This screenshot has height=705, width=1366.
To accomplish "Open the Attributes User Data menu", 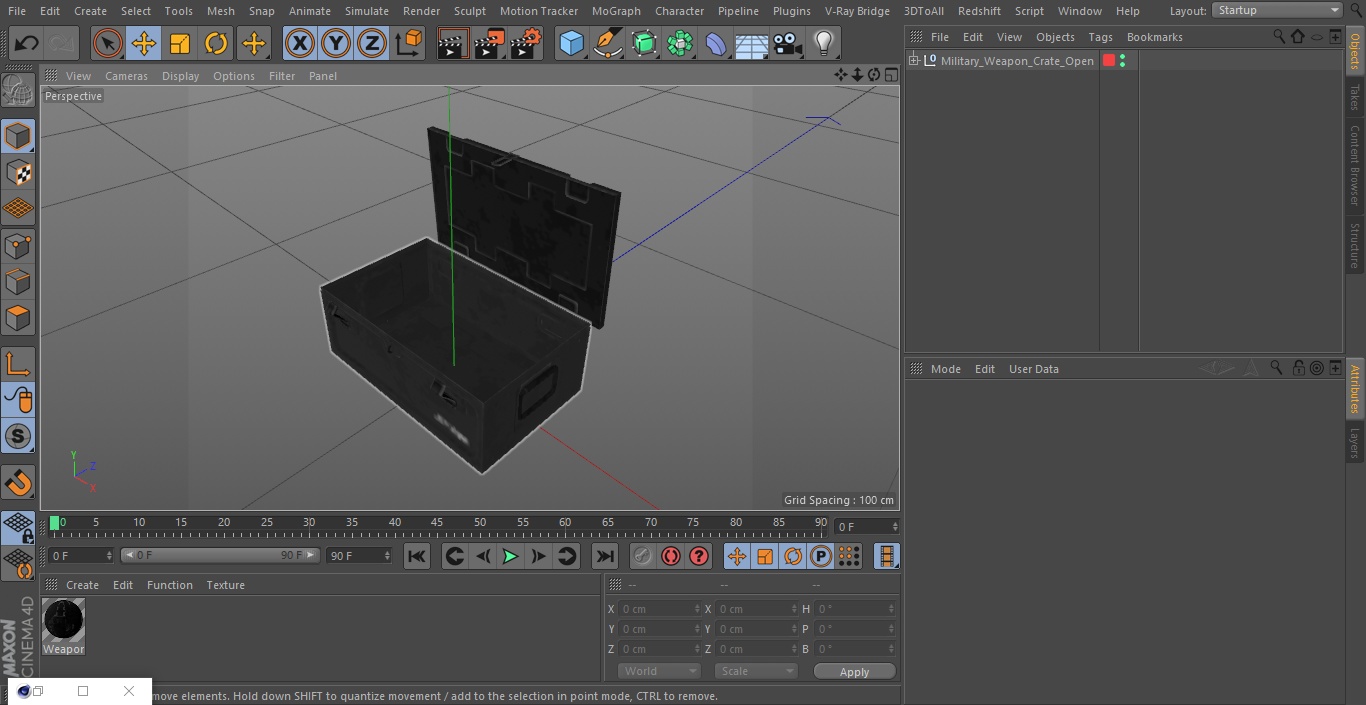I will coord(1033,369).
